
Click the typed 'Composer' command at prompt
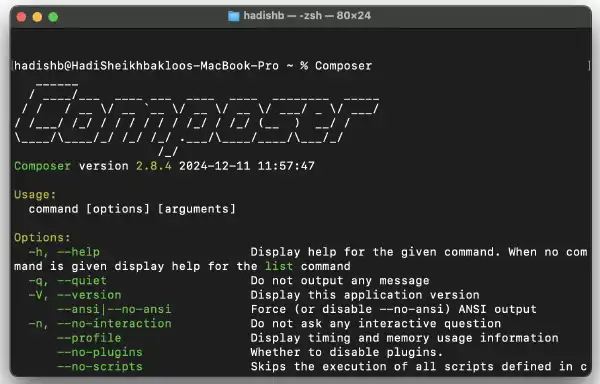[343, 66]
